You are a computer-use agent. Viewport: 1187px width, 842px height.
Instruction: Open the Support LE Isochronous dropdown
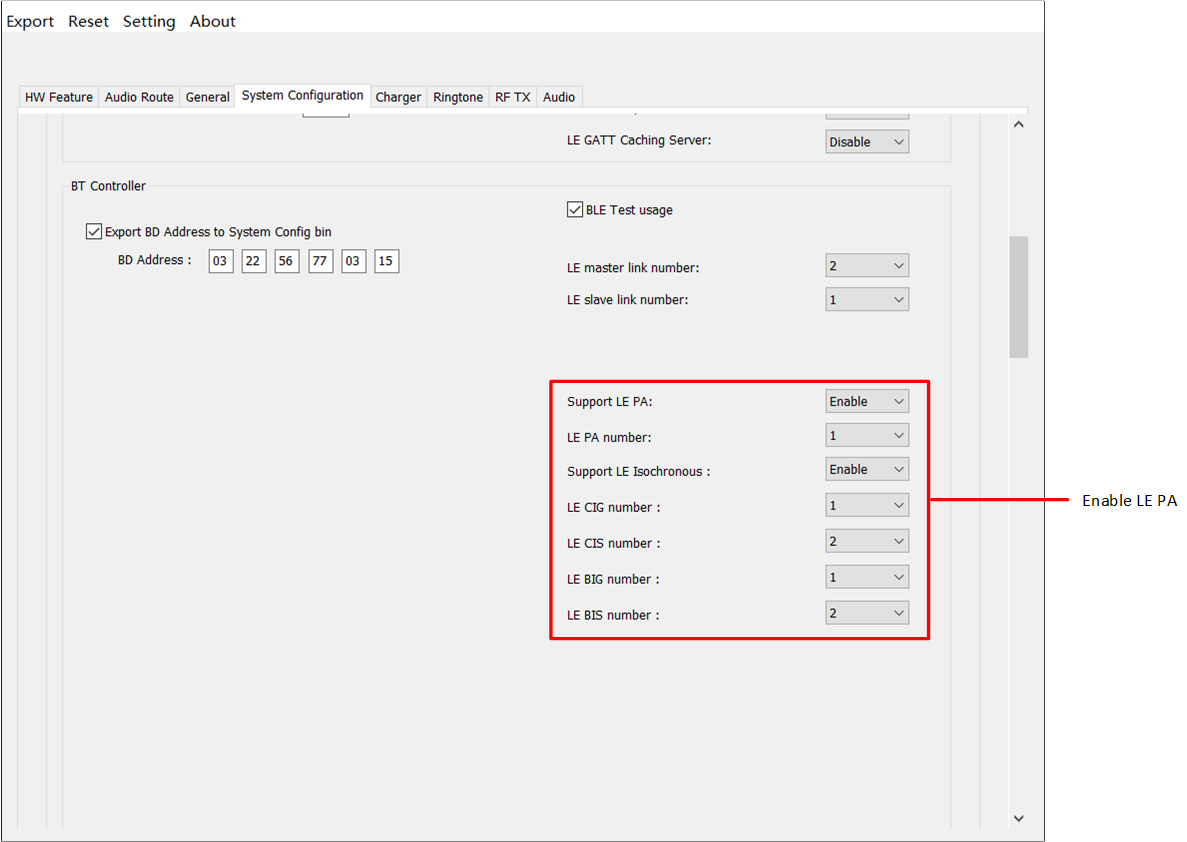click(x=867, y=470)
